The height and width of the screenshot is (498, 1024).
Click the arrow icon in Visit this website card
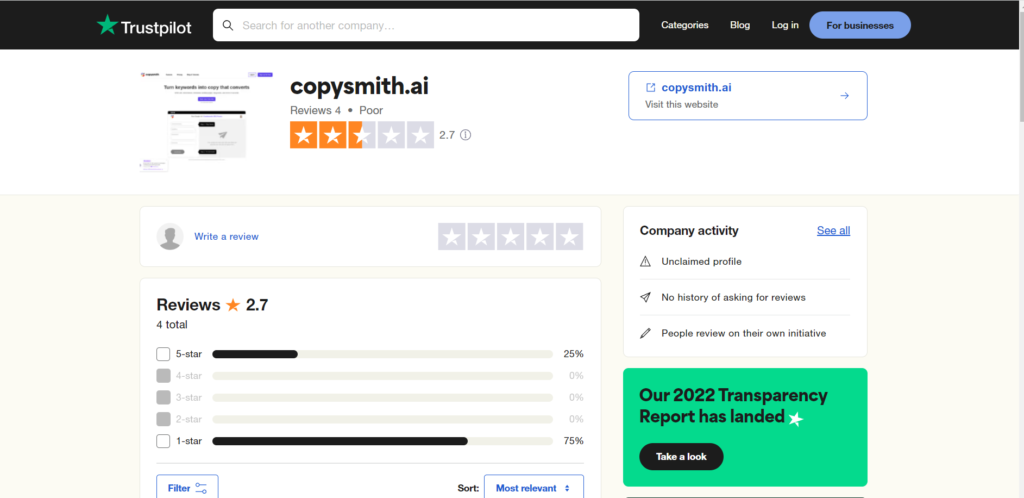point(844,96)
